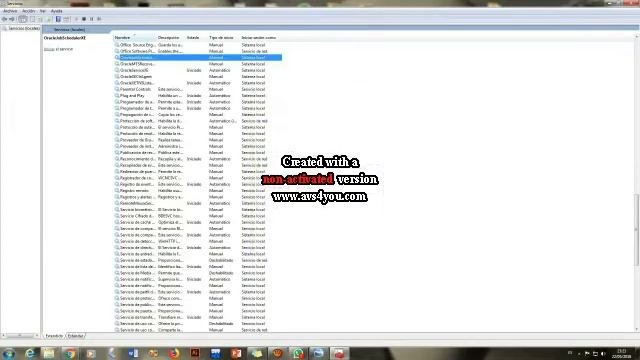Select the highlighted OracleJobSchedulerXE service row
The image size is (640, 360).
pyautogui.click(x=198, y=58)
